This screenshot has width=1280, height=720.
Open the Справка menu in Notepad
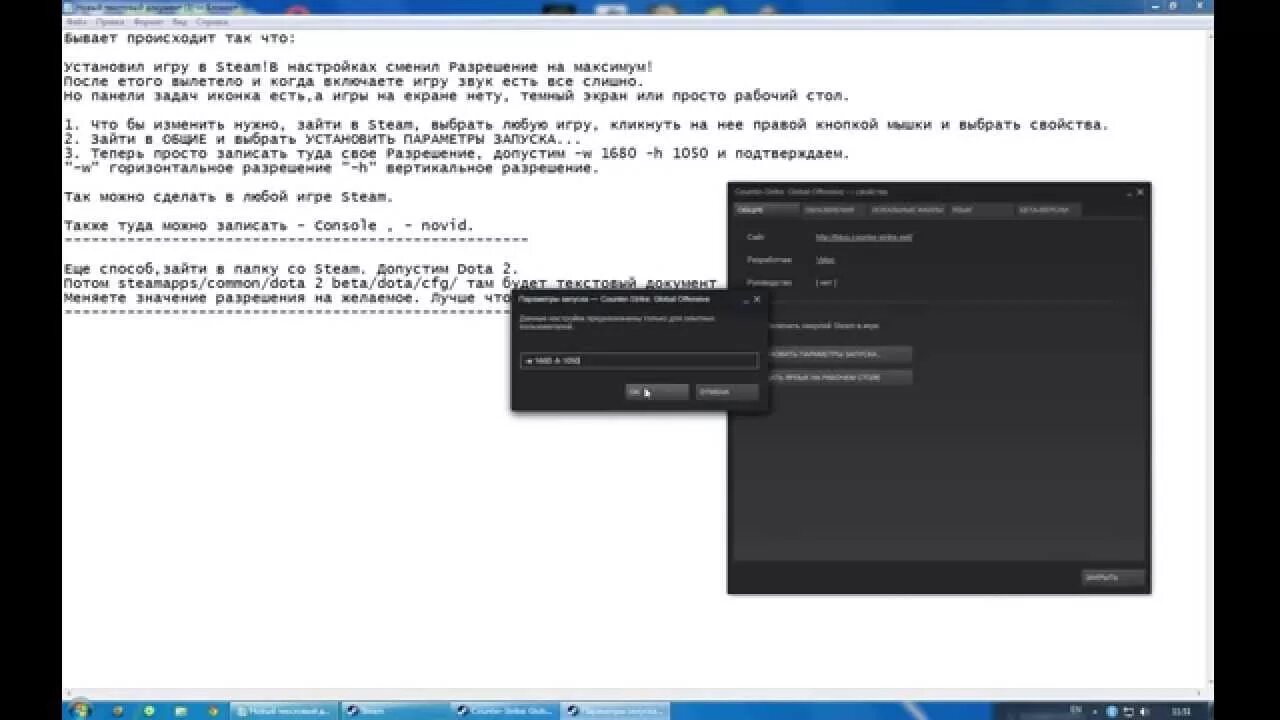coord(211,21)
